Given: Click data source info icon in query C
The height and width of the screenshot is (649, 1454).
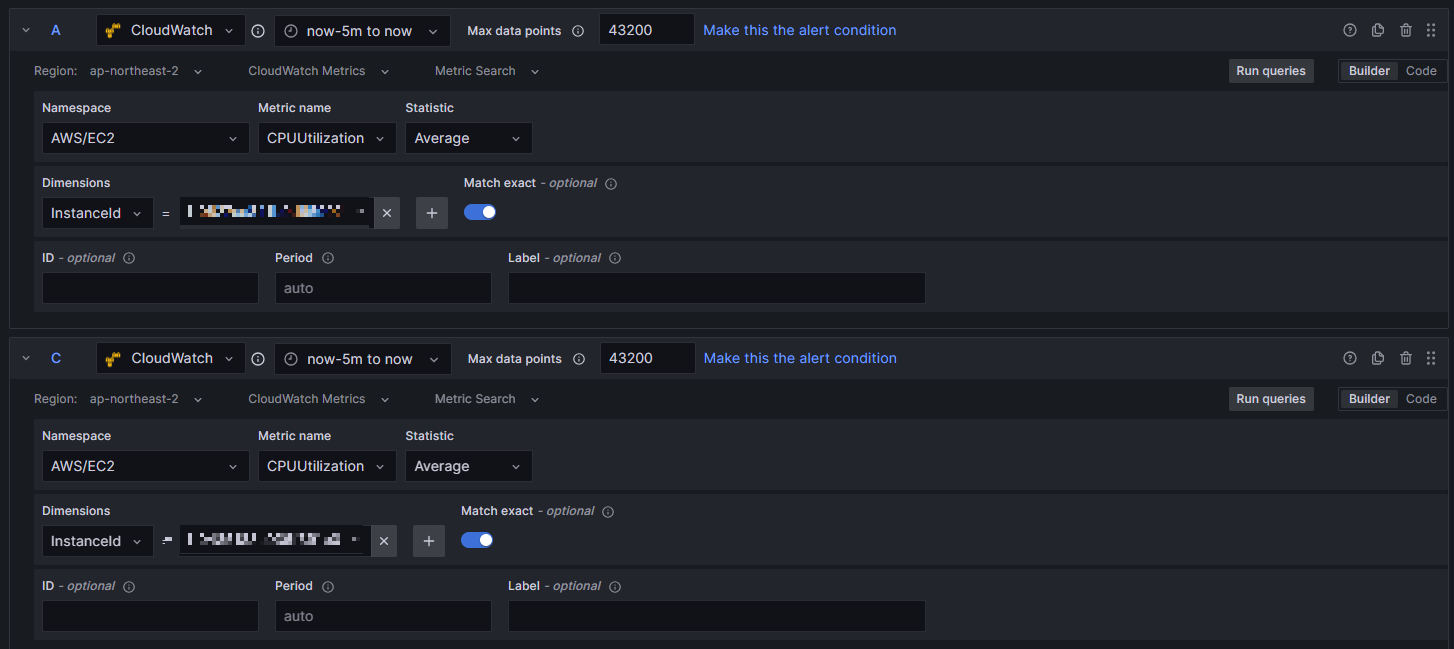Looking at the screenshot, I should [x=258, y=359].
